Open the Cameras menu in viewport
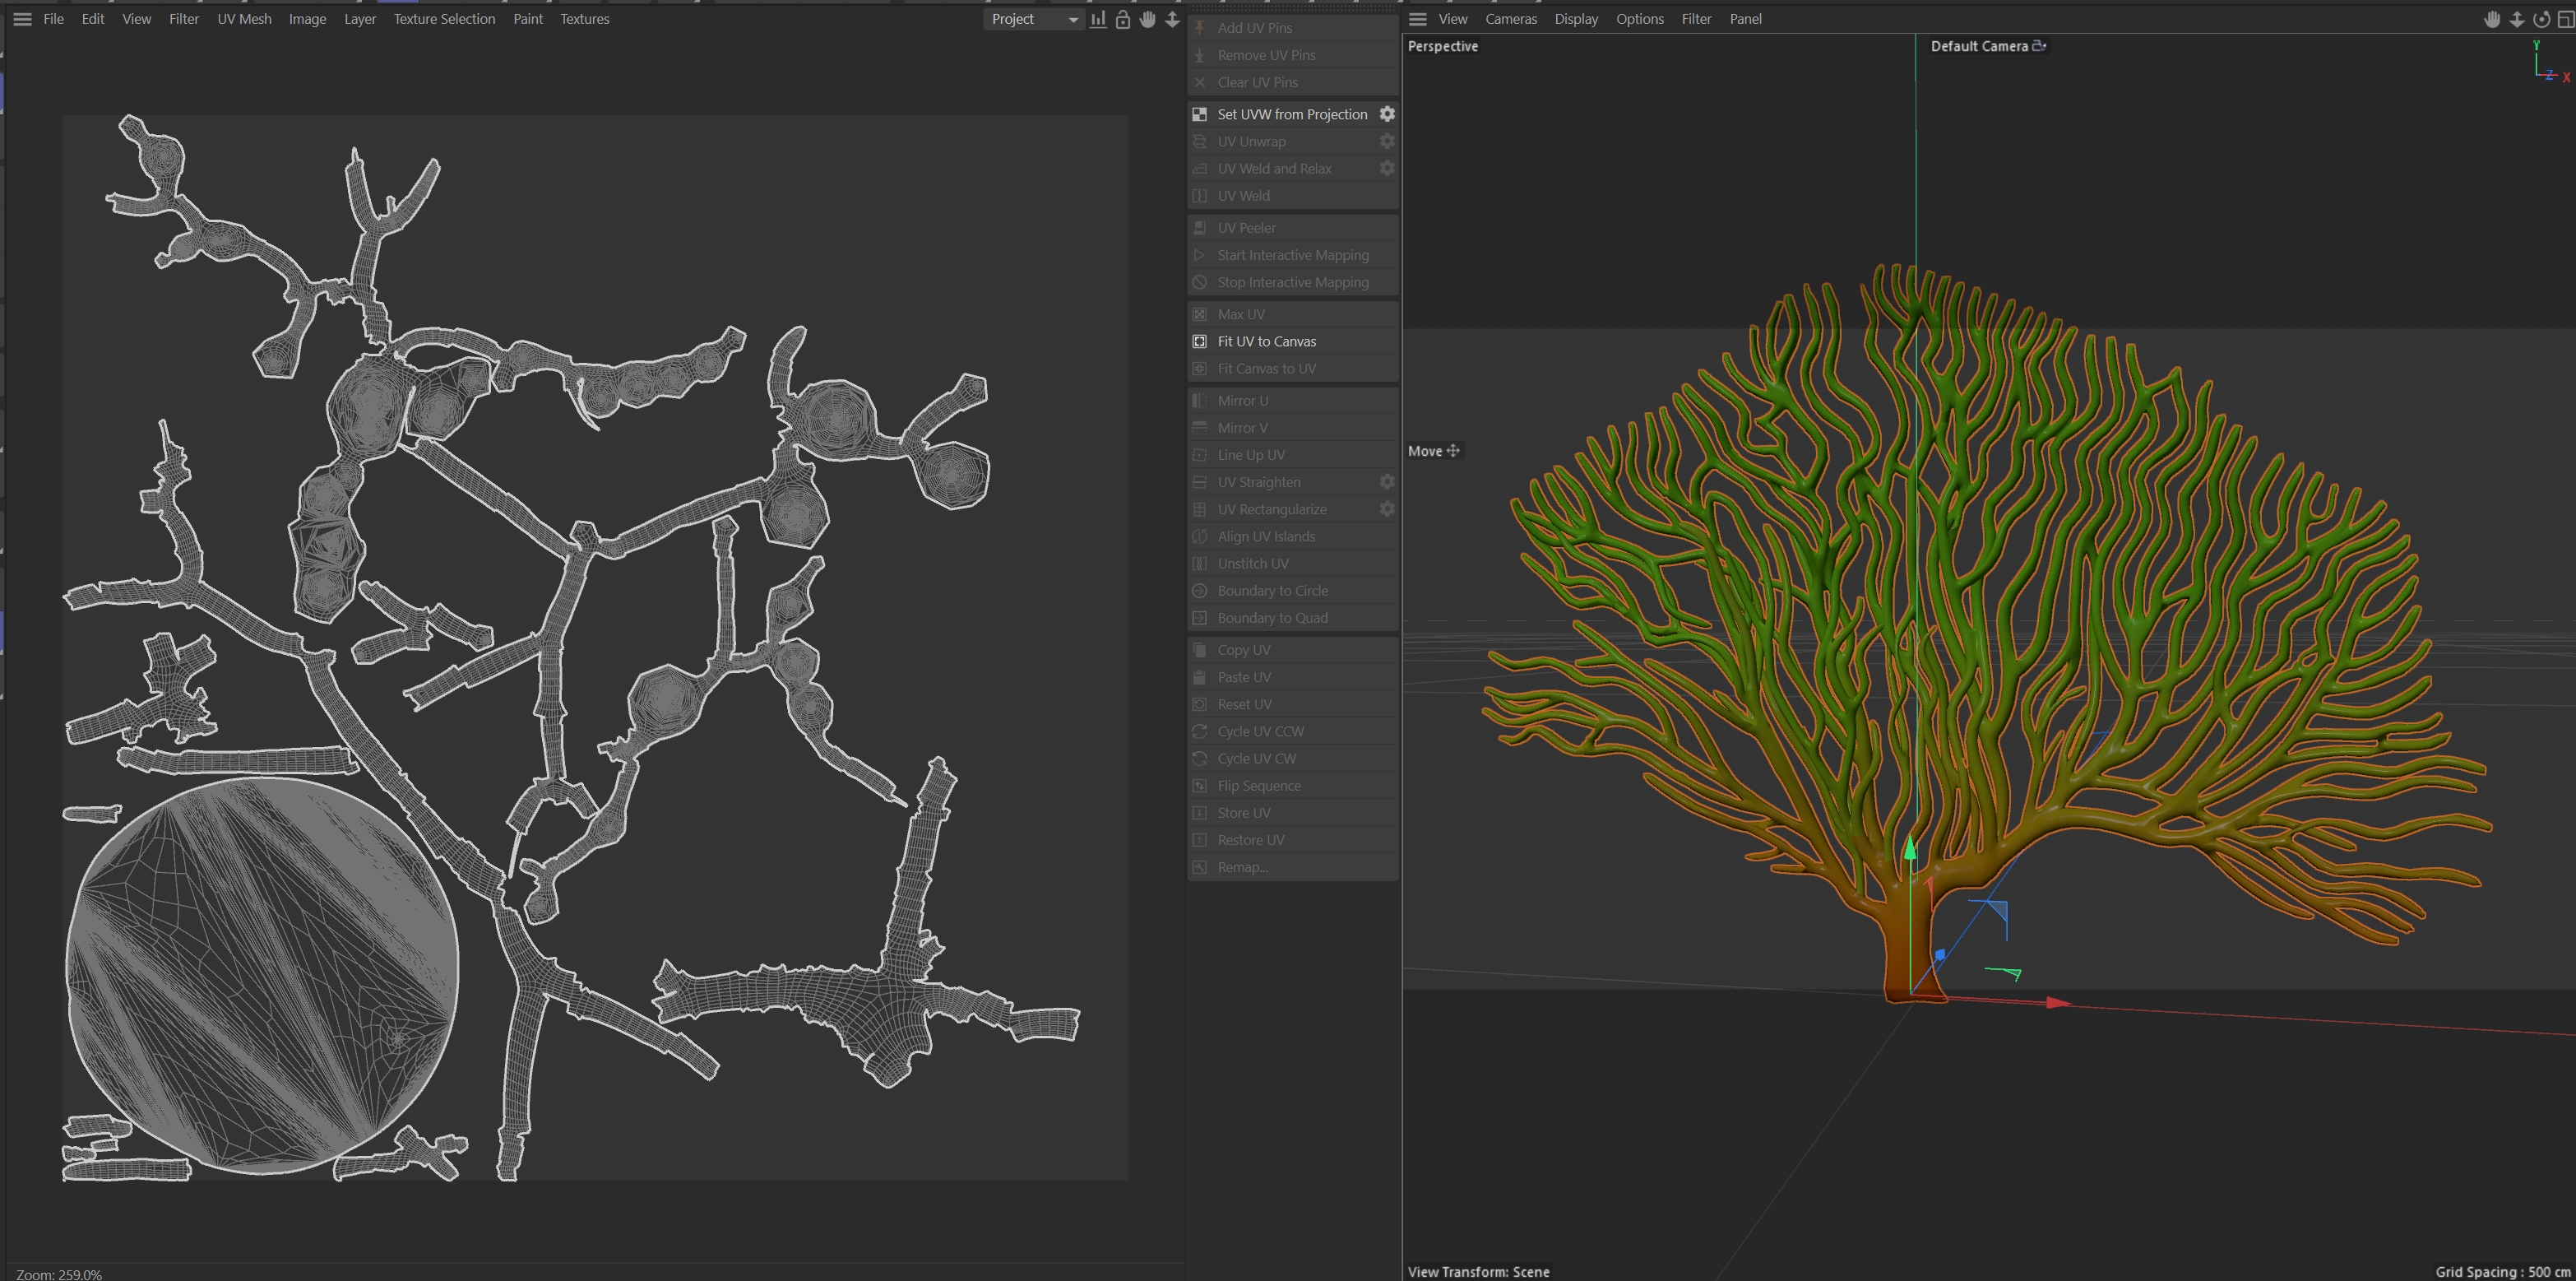 [x=1510, y=19]
